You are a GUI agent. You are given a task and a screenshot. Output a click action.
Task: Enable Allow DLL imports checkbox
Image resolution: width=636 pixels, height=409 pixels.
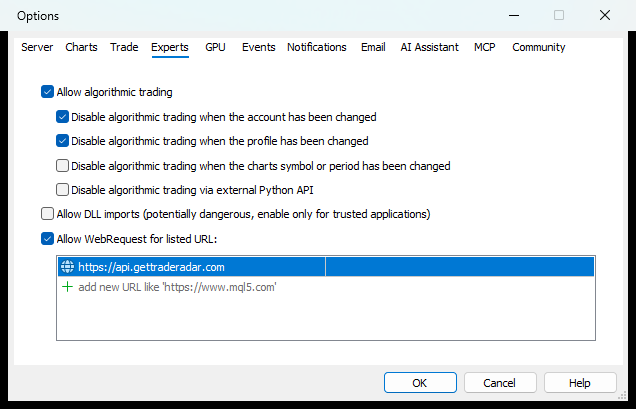tap(47, 214)
